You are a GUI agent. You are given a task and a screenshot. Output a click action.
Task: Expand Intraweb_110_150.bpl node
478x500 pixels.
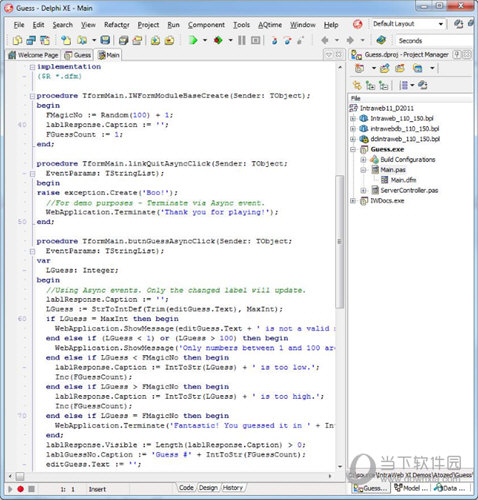tap(353, 118)
